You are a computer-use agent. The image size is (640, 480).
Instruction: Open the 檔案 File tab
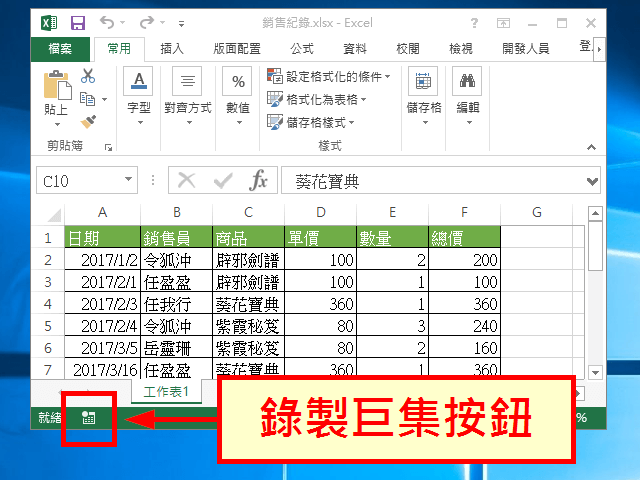click(x=60, y=49)
